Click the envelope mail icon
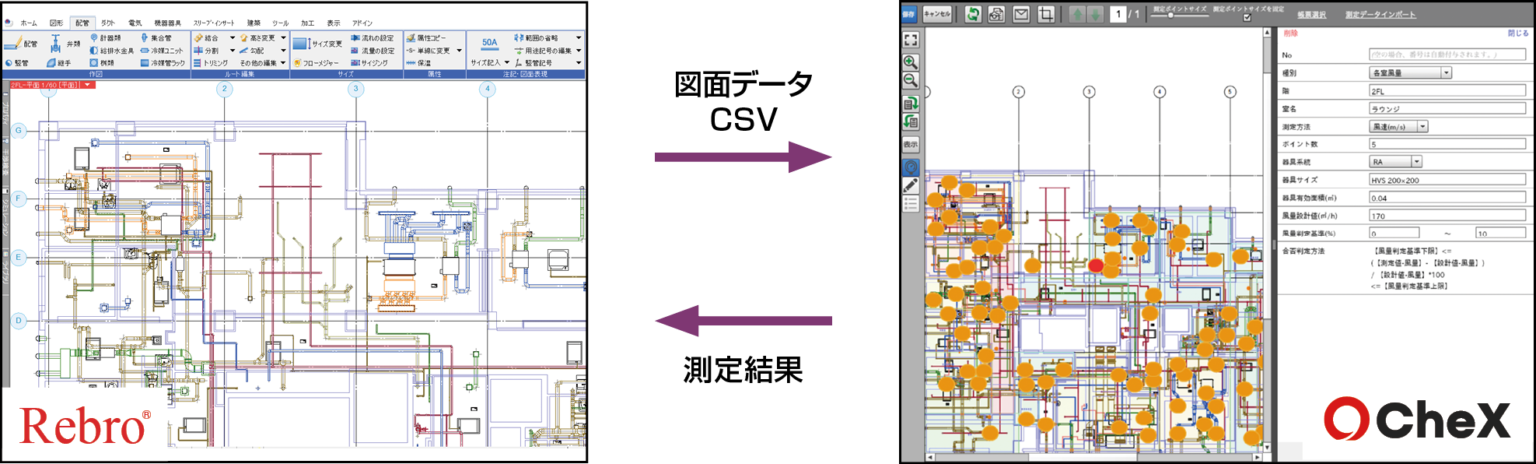The width and height of the screenshot is (1536, 464). click(1021, 14)
